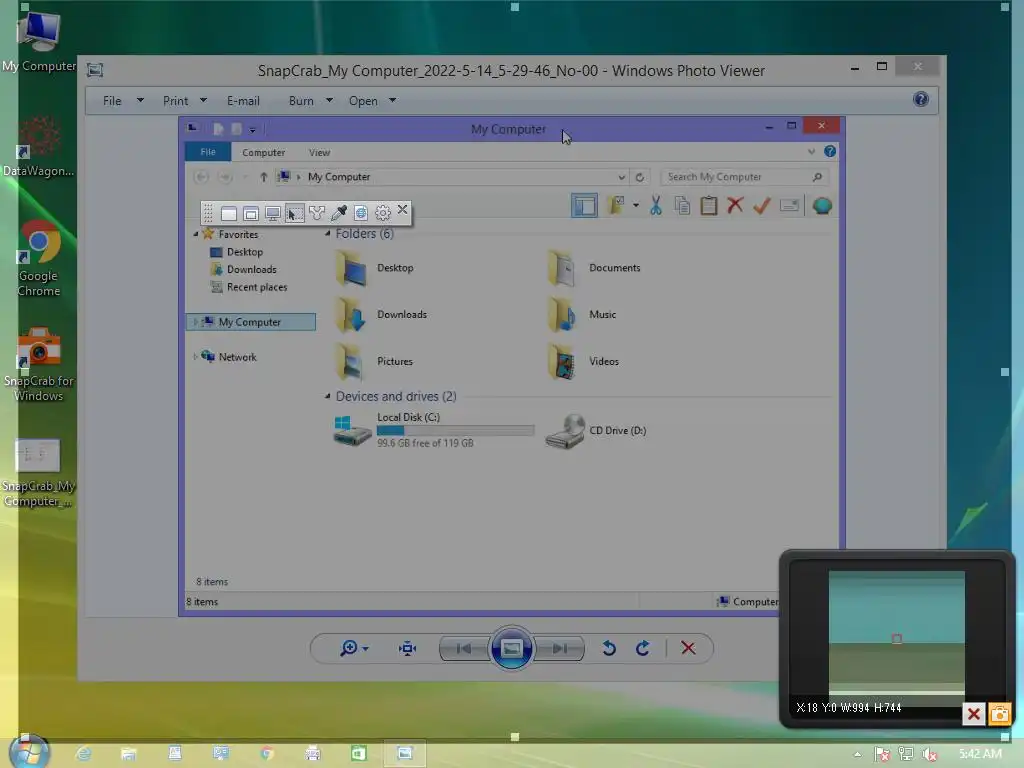
Task: Select pictured Recent places in Favorites
Action: coord(257,287)
